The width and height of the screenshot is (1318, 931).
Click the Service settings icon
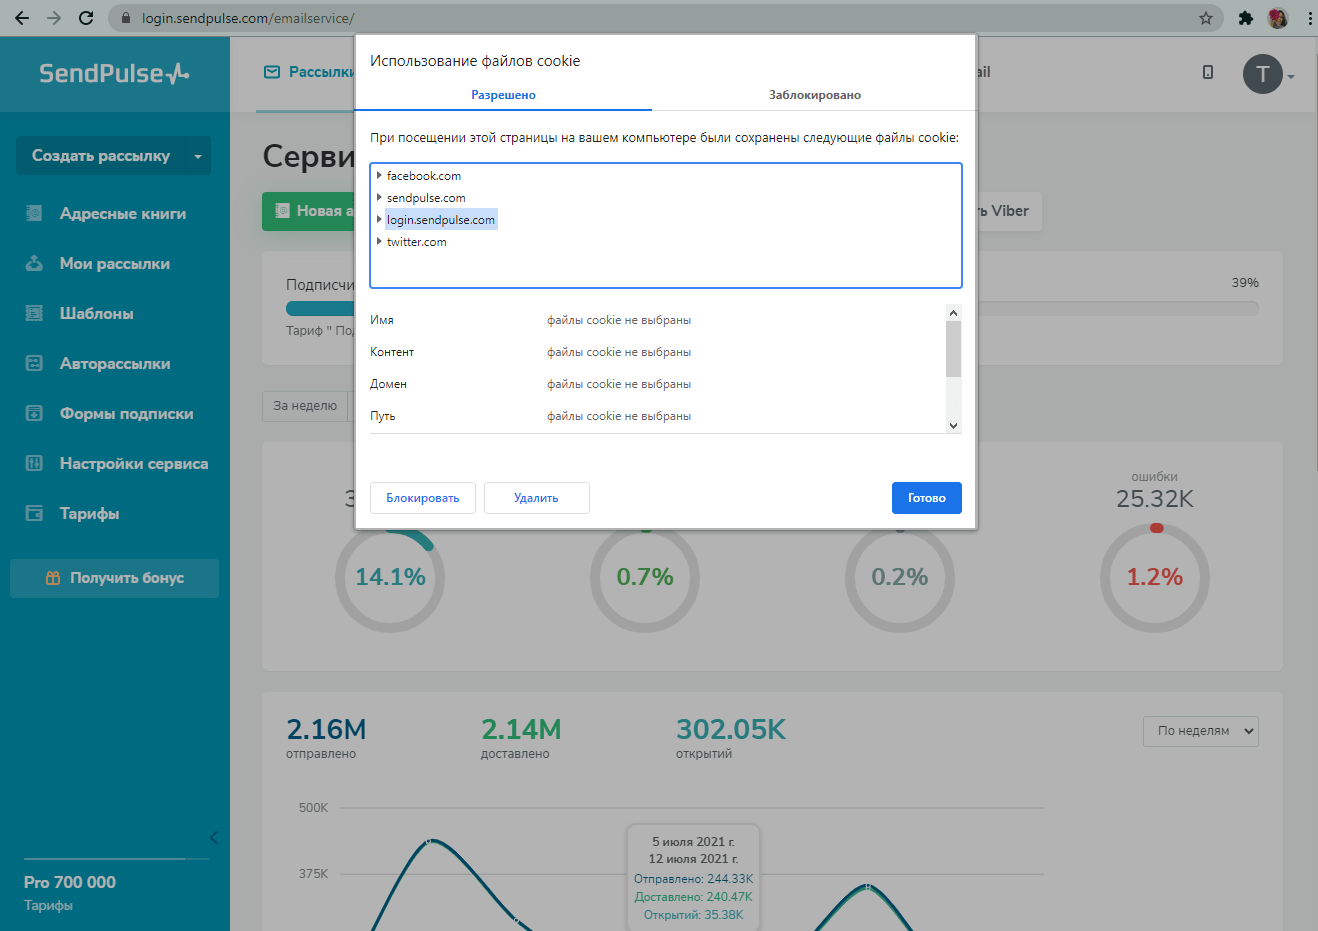coord(34,463)
